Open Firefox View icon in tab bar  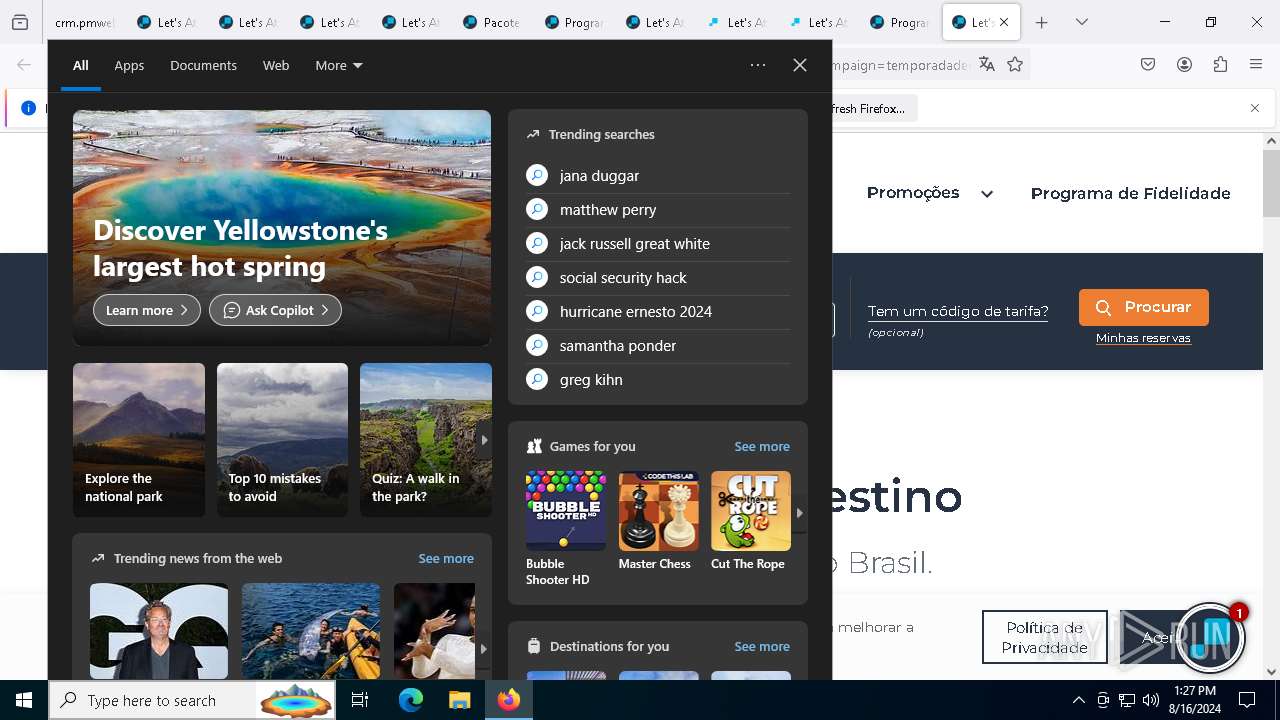19,22
